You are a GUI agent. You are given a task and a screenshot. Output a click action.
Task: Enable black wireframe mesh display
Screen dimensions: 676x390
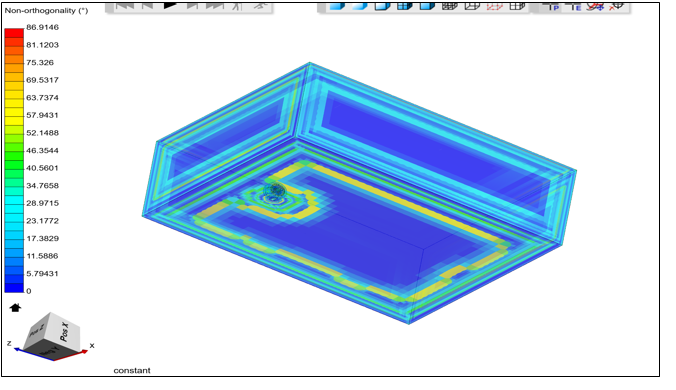point(450,6)
